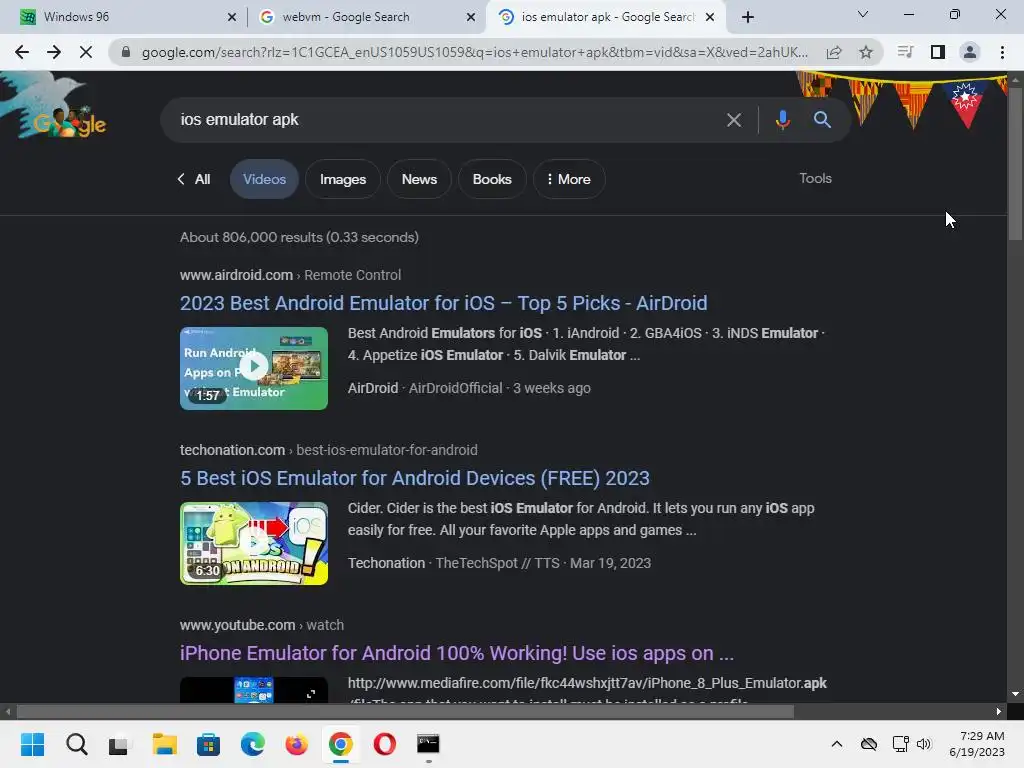Click scroll down arrow on vertical scrollbar
The image size is (1024, 768).
pos(1015,694)
